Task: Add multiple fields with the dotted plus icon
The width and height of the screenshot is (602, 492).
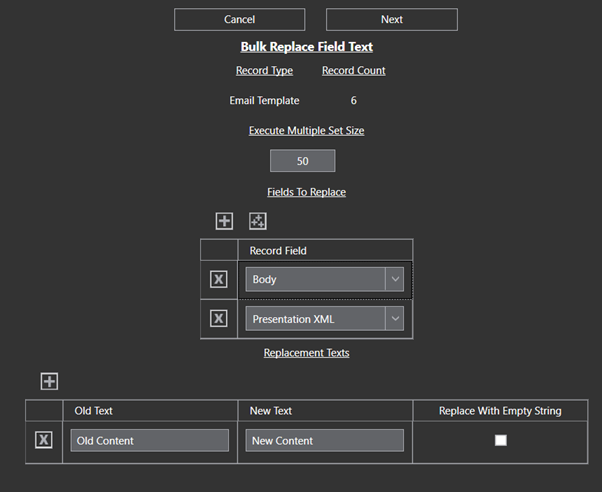Action: click(257, 221)
